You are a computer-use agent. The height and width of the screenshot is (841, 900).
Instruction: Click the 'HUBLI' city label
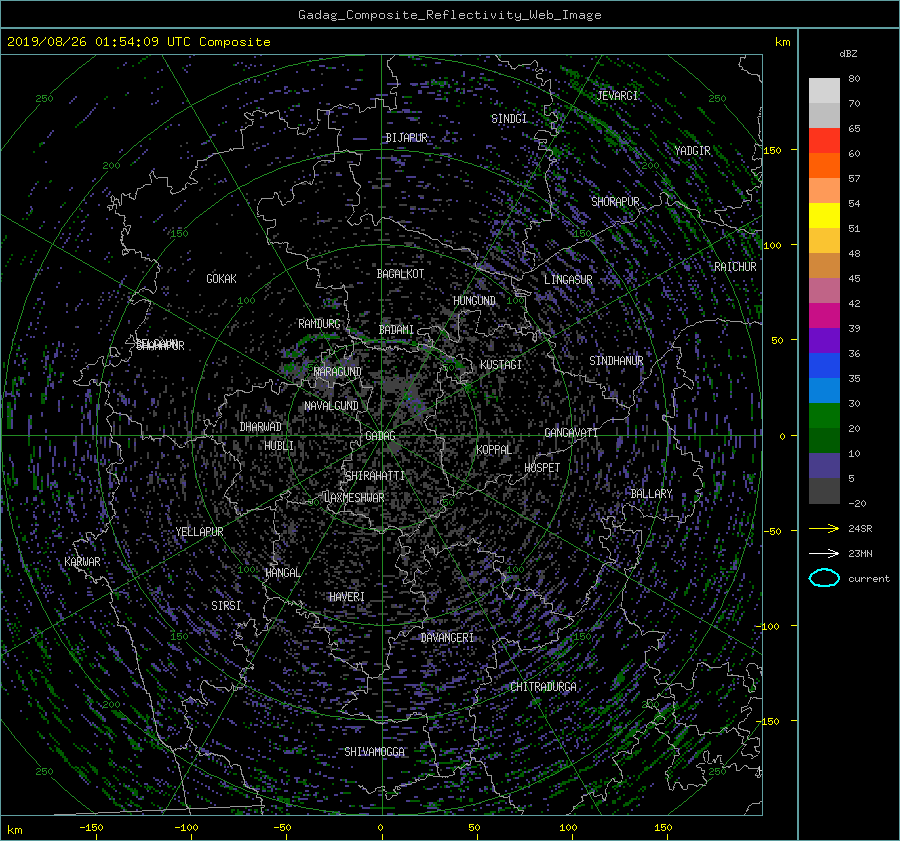(x=279, y=446)
